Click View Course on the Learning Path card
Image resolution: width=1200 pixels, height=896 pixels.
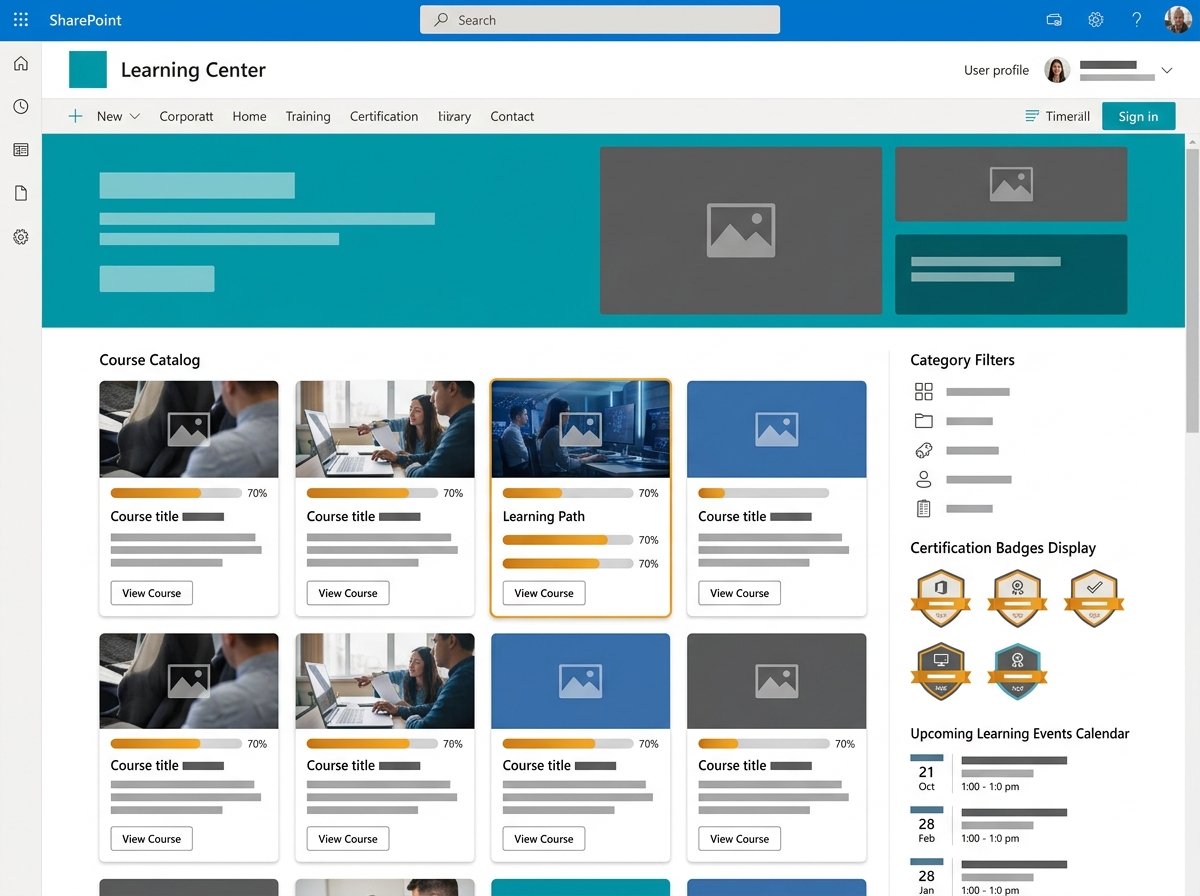click(x=544, y=593)
